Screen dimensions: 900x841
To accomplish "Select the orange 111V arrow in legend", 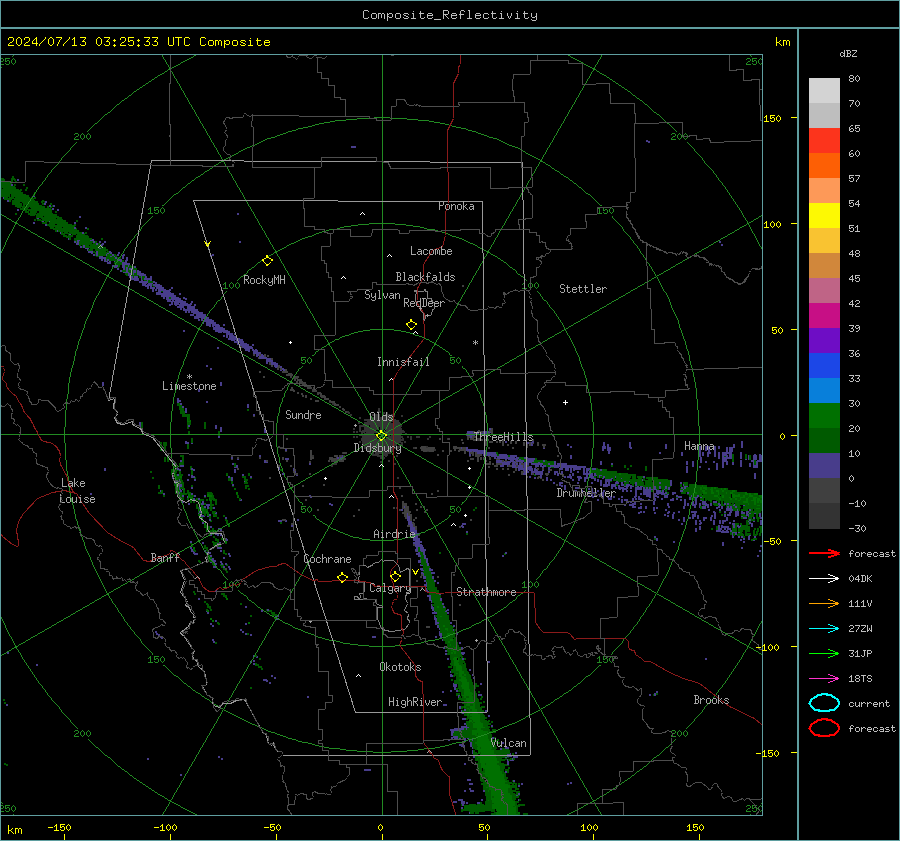I will click(824, 603).
